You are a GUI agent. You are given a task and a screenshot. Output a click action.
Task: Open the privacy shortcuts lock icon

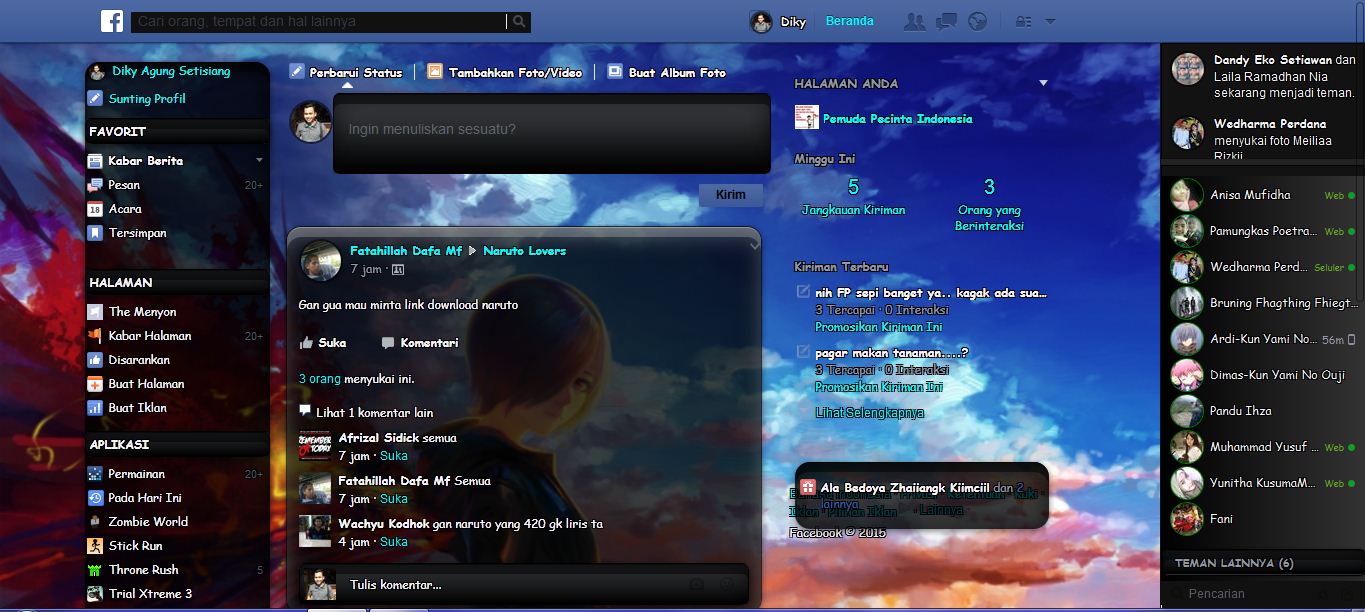1022,21
